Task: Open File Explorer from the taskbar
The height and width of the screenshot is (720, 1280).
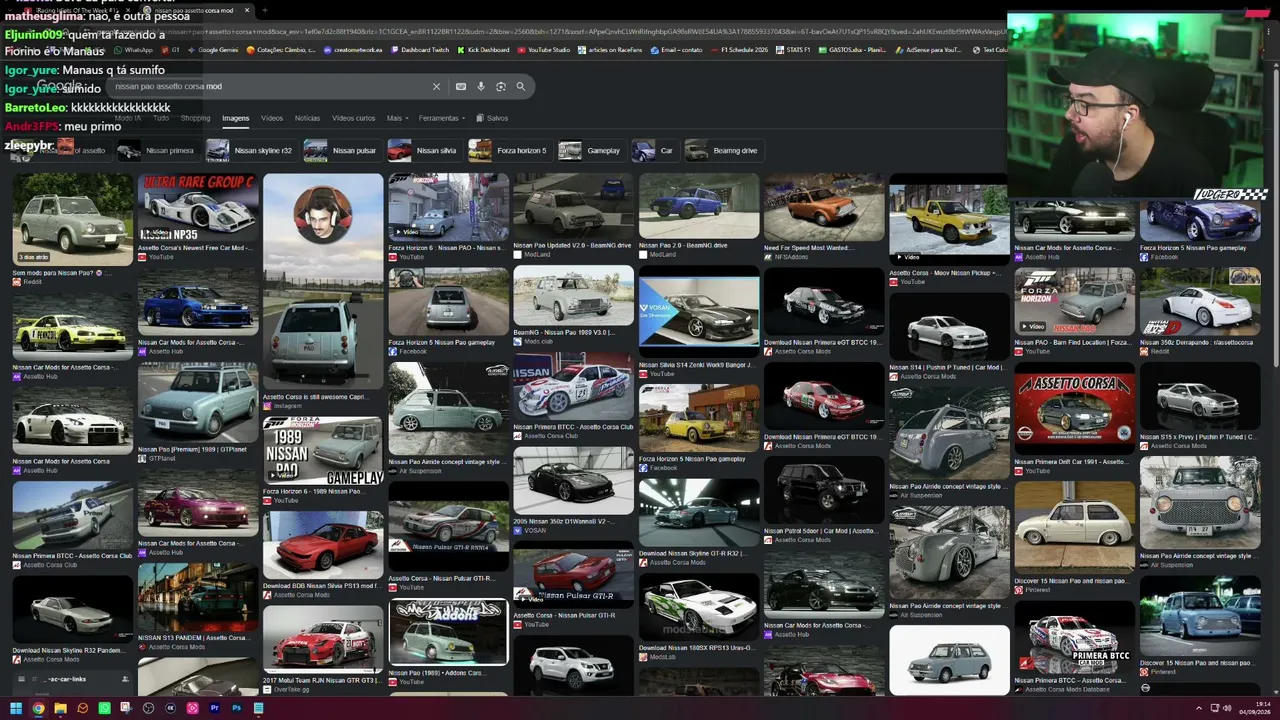Action: [60, 708]
